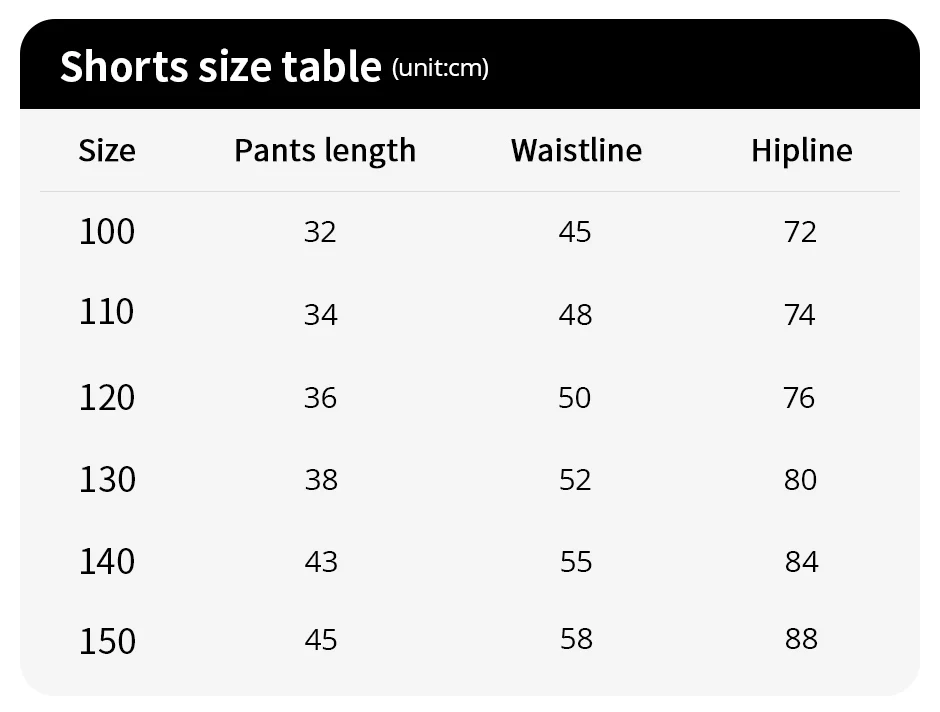Select waistline value 55
This screenshot has width=940, height=712.
tap(576, 562)
